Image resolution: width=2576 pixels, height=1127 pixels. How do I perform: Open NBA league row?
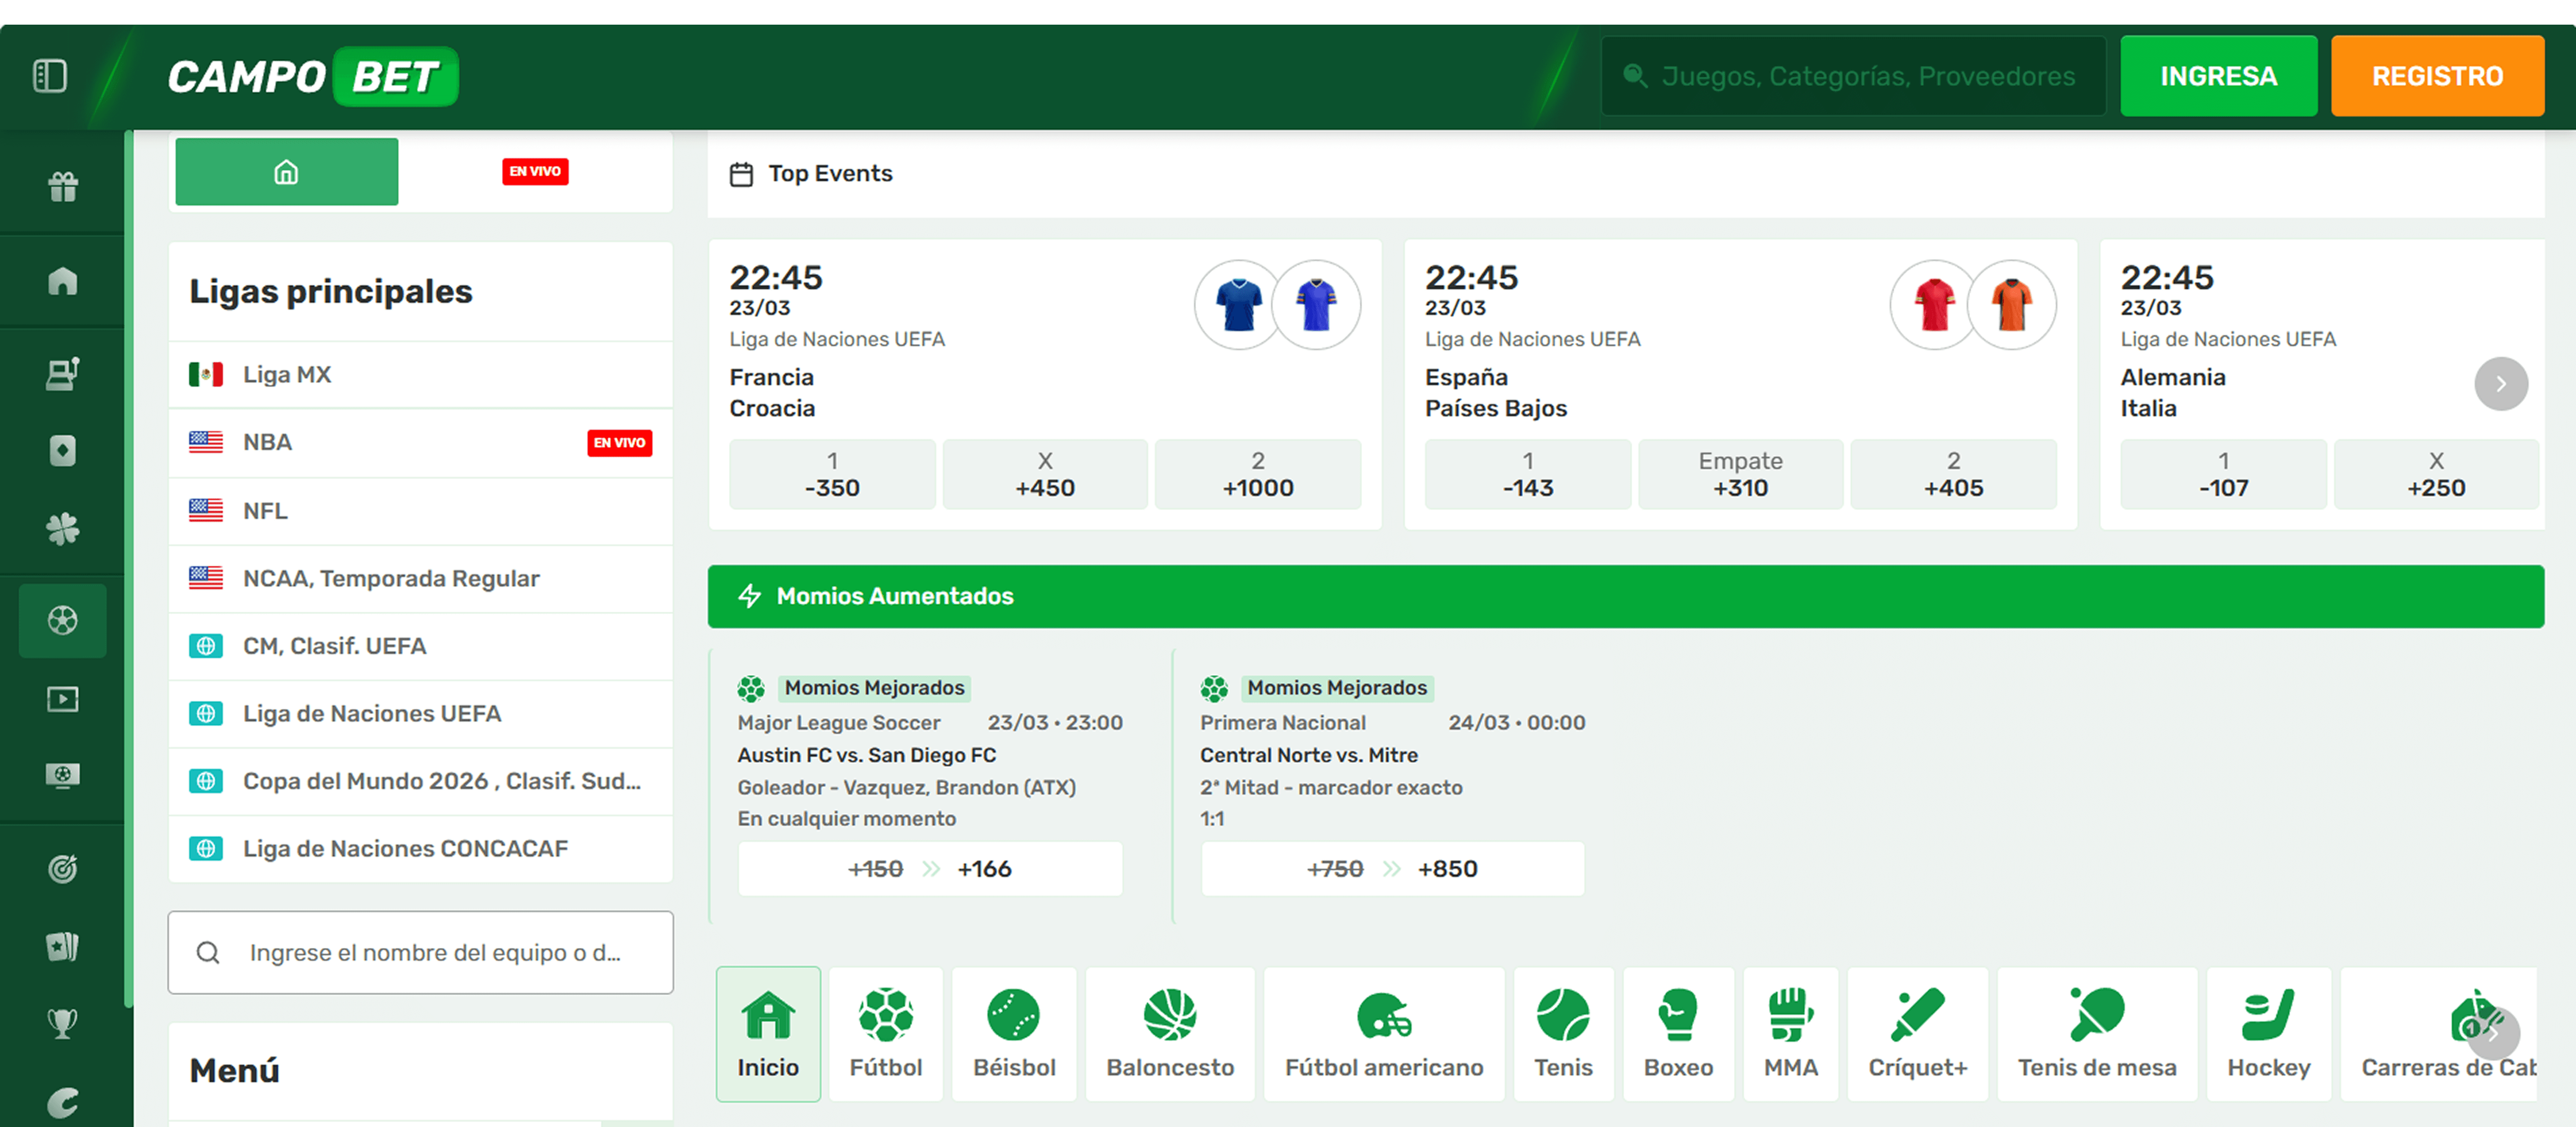[421, 443]
